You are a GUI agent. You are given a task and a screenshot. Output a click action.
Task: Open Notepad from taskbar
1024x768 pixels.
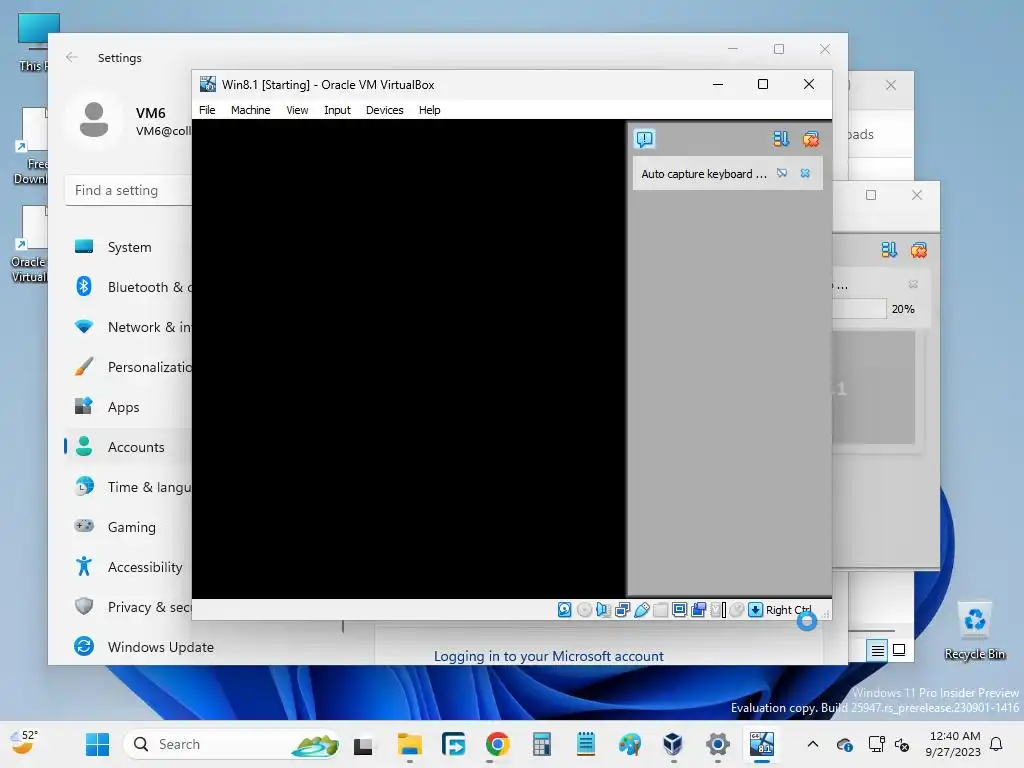pos(585,744)
